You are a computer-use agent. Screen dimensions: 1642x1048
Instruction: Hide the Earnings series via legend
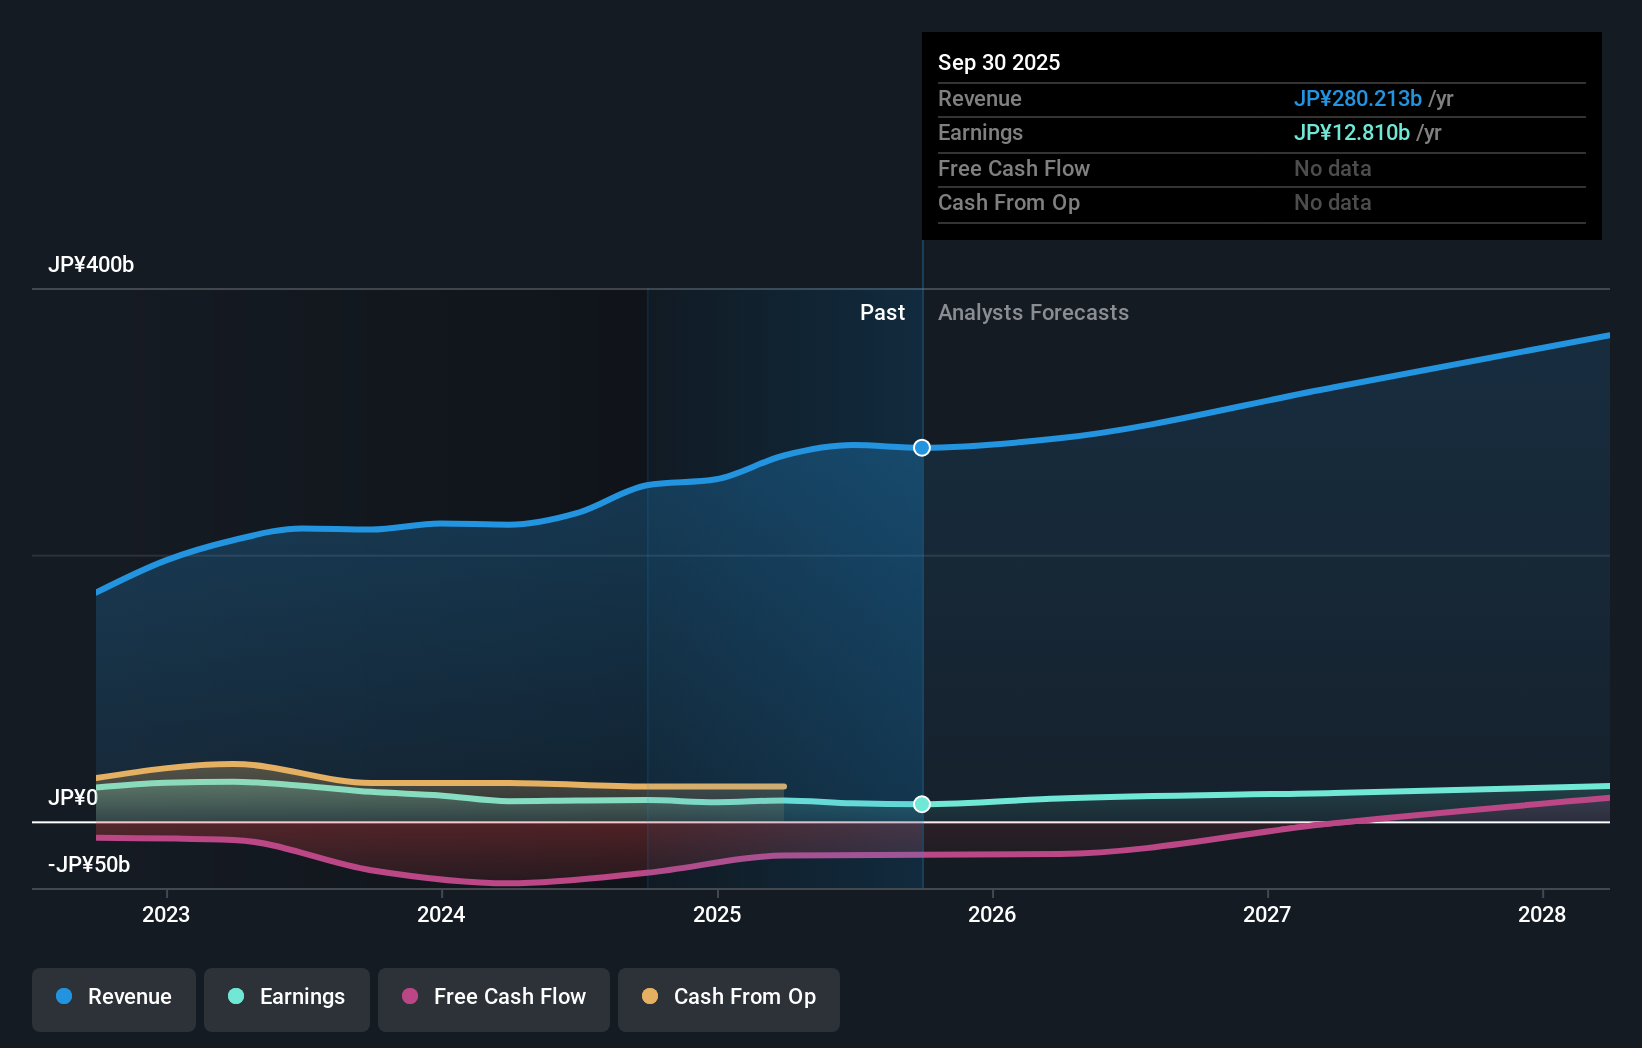(x=286, y=999)
